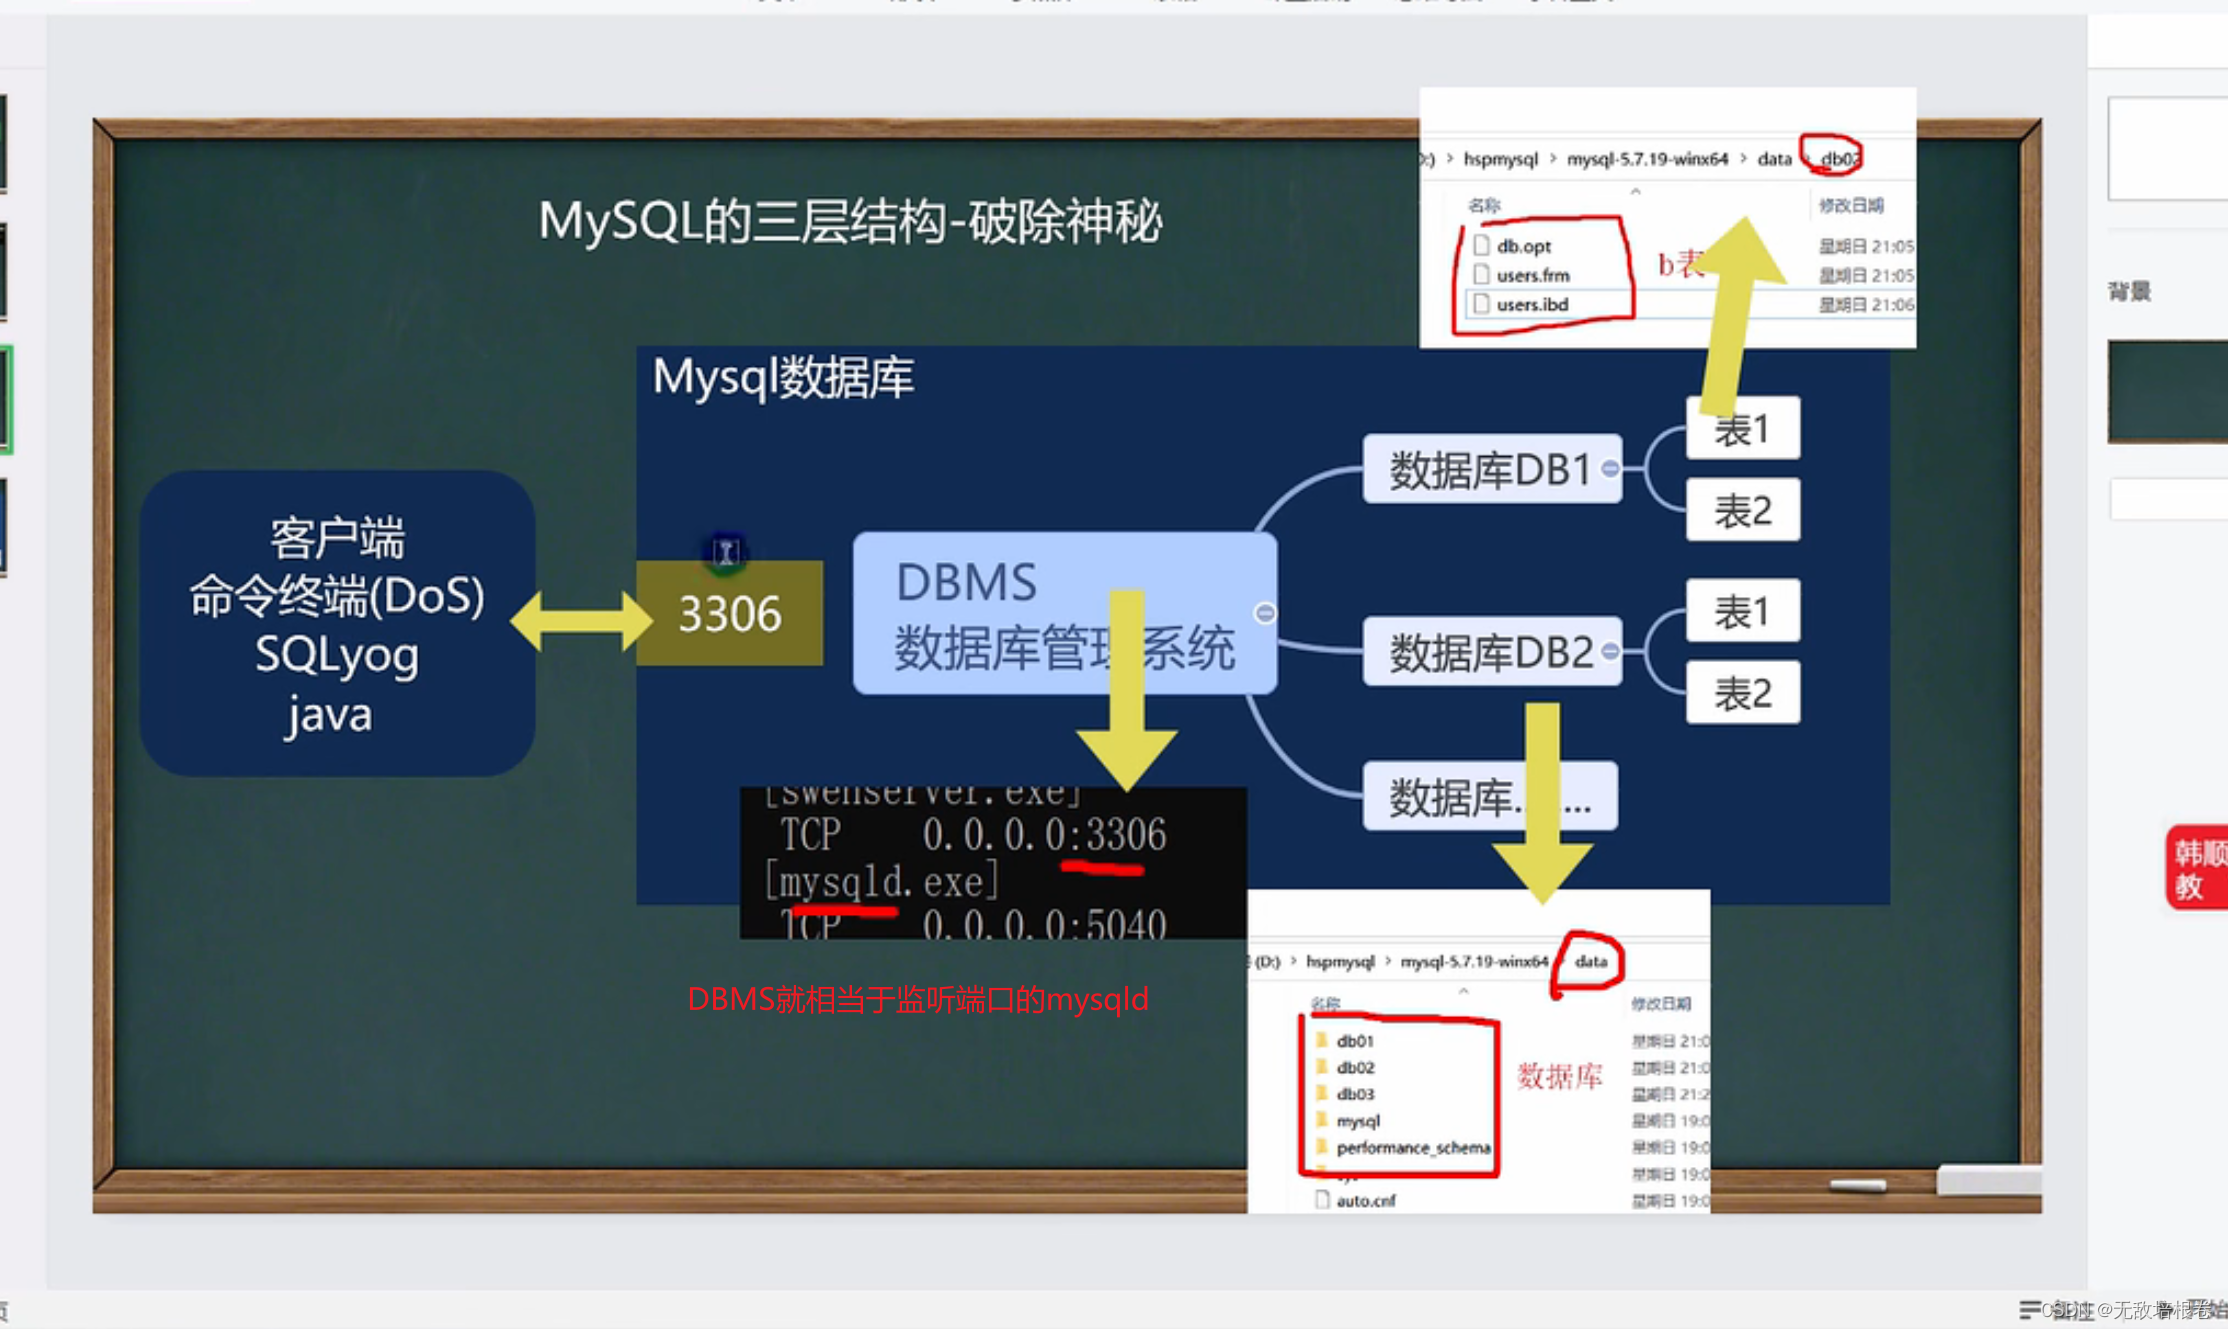The image size is (2228, 1329).
Task: Click data in the lower explorer breadcrumb
Action: click(1591, 961)
